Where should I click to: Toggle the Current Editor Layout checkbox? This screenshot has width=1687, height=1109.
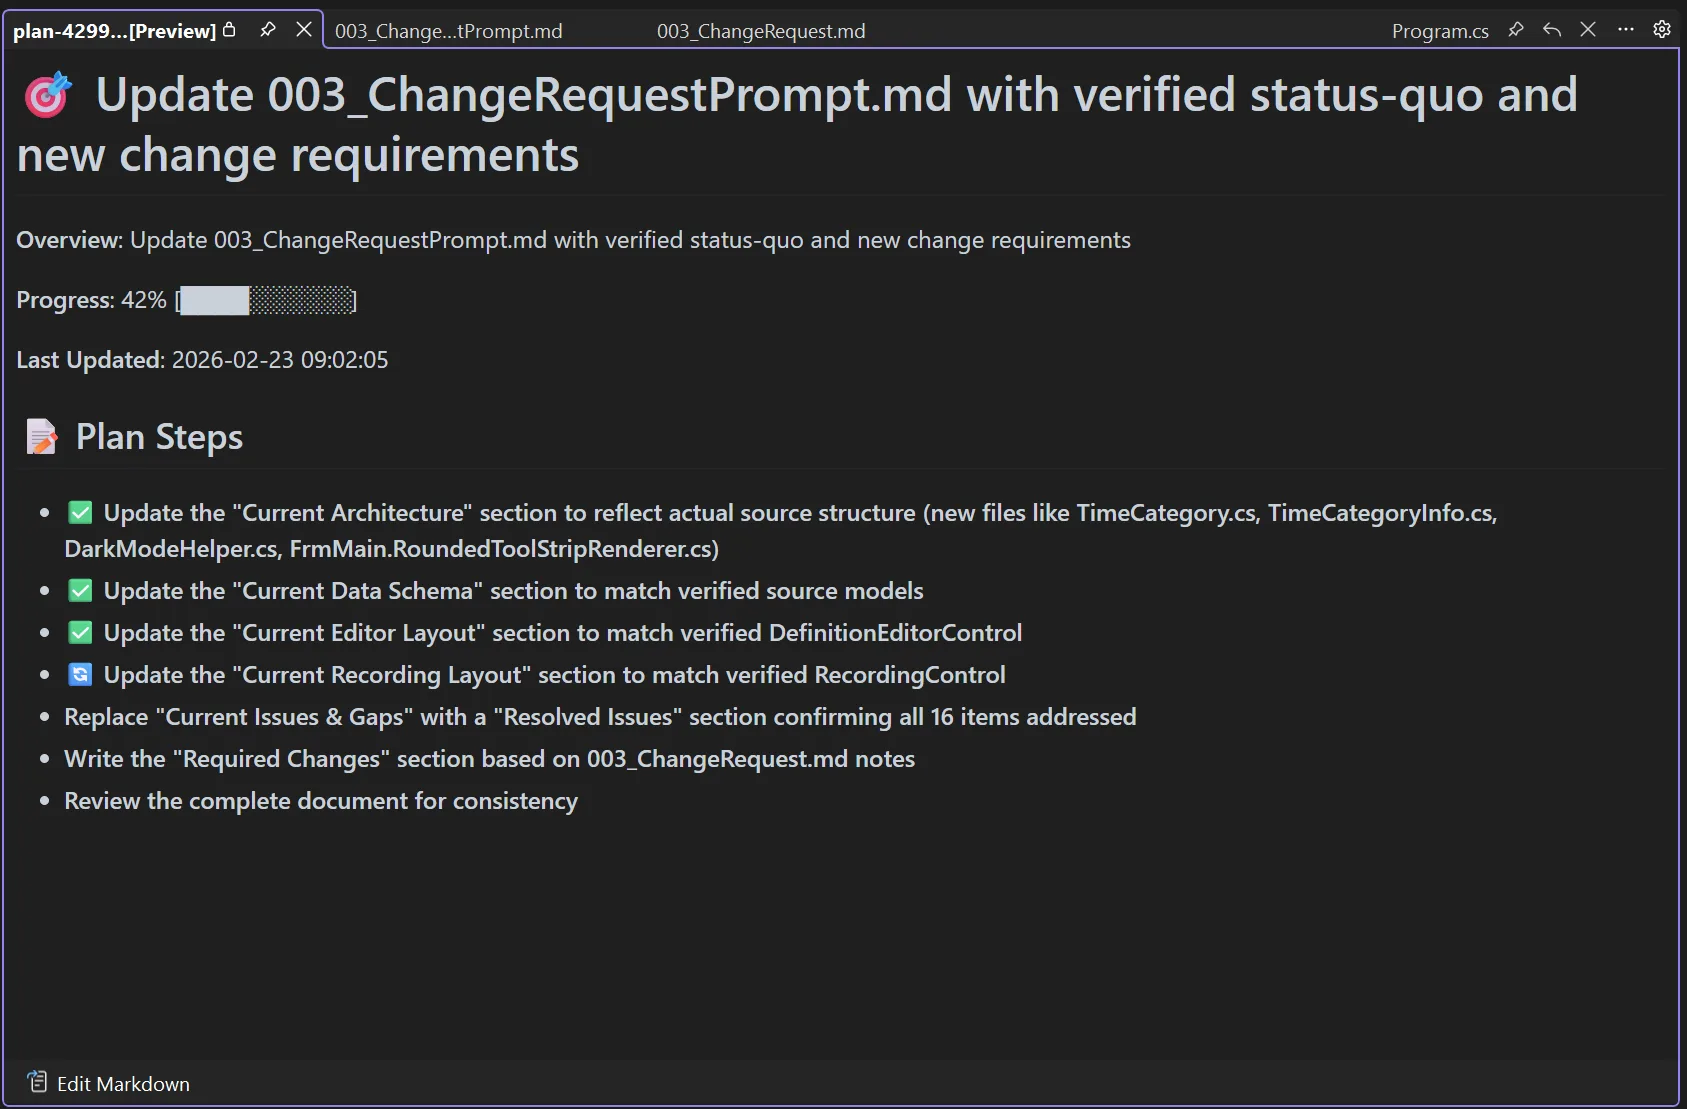[80, 632]
